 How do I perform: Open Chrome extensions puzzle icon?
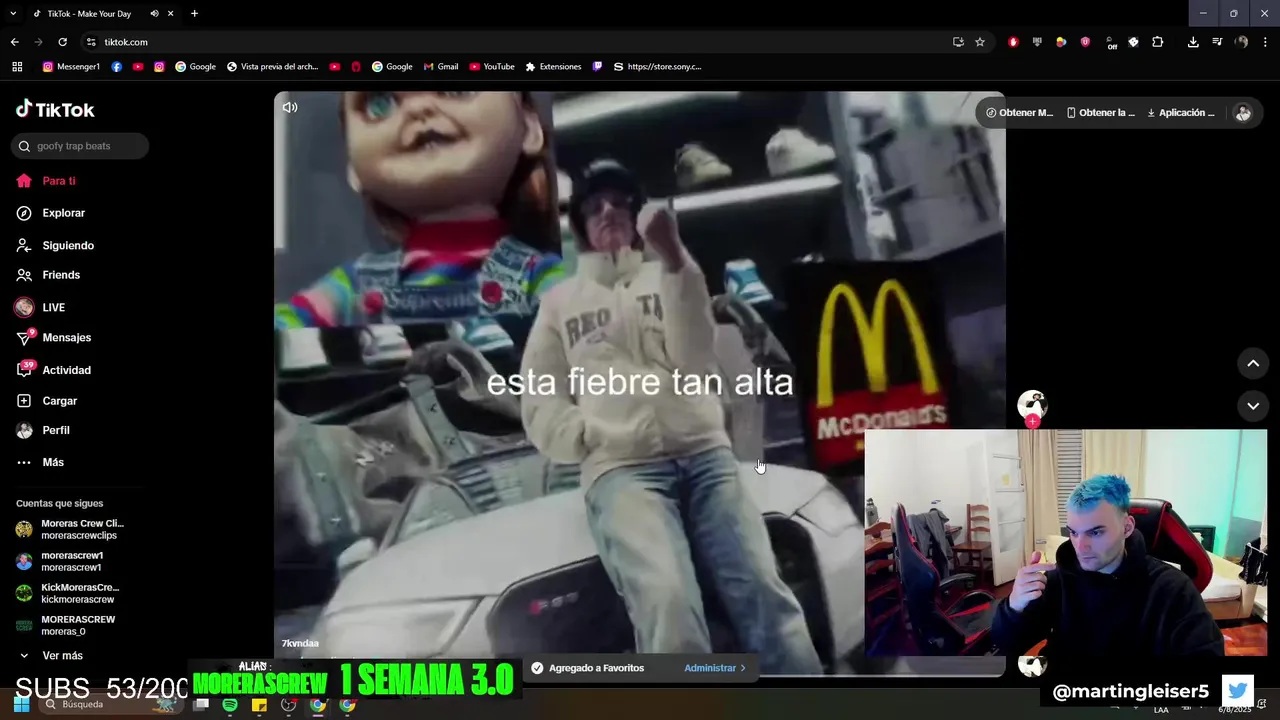click(1158, 42)
